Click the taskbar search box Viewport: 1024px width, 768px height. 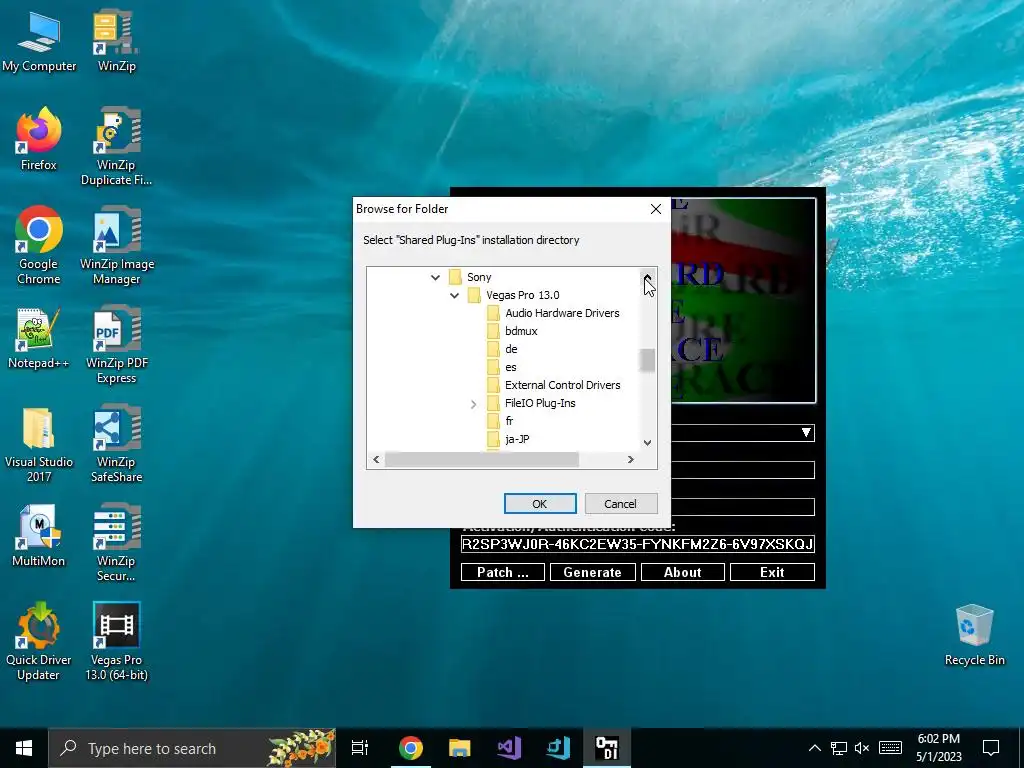pos(193,748)
